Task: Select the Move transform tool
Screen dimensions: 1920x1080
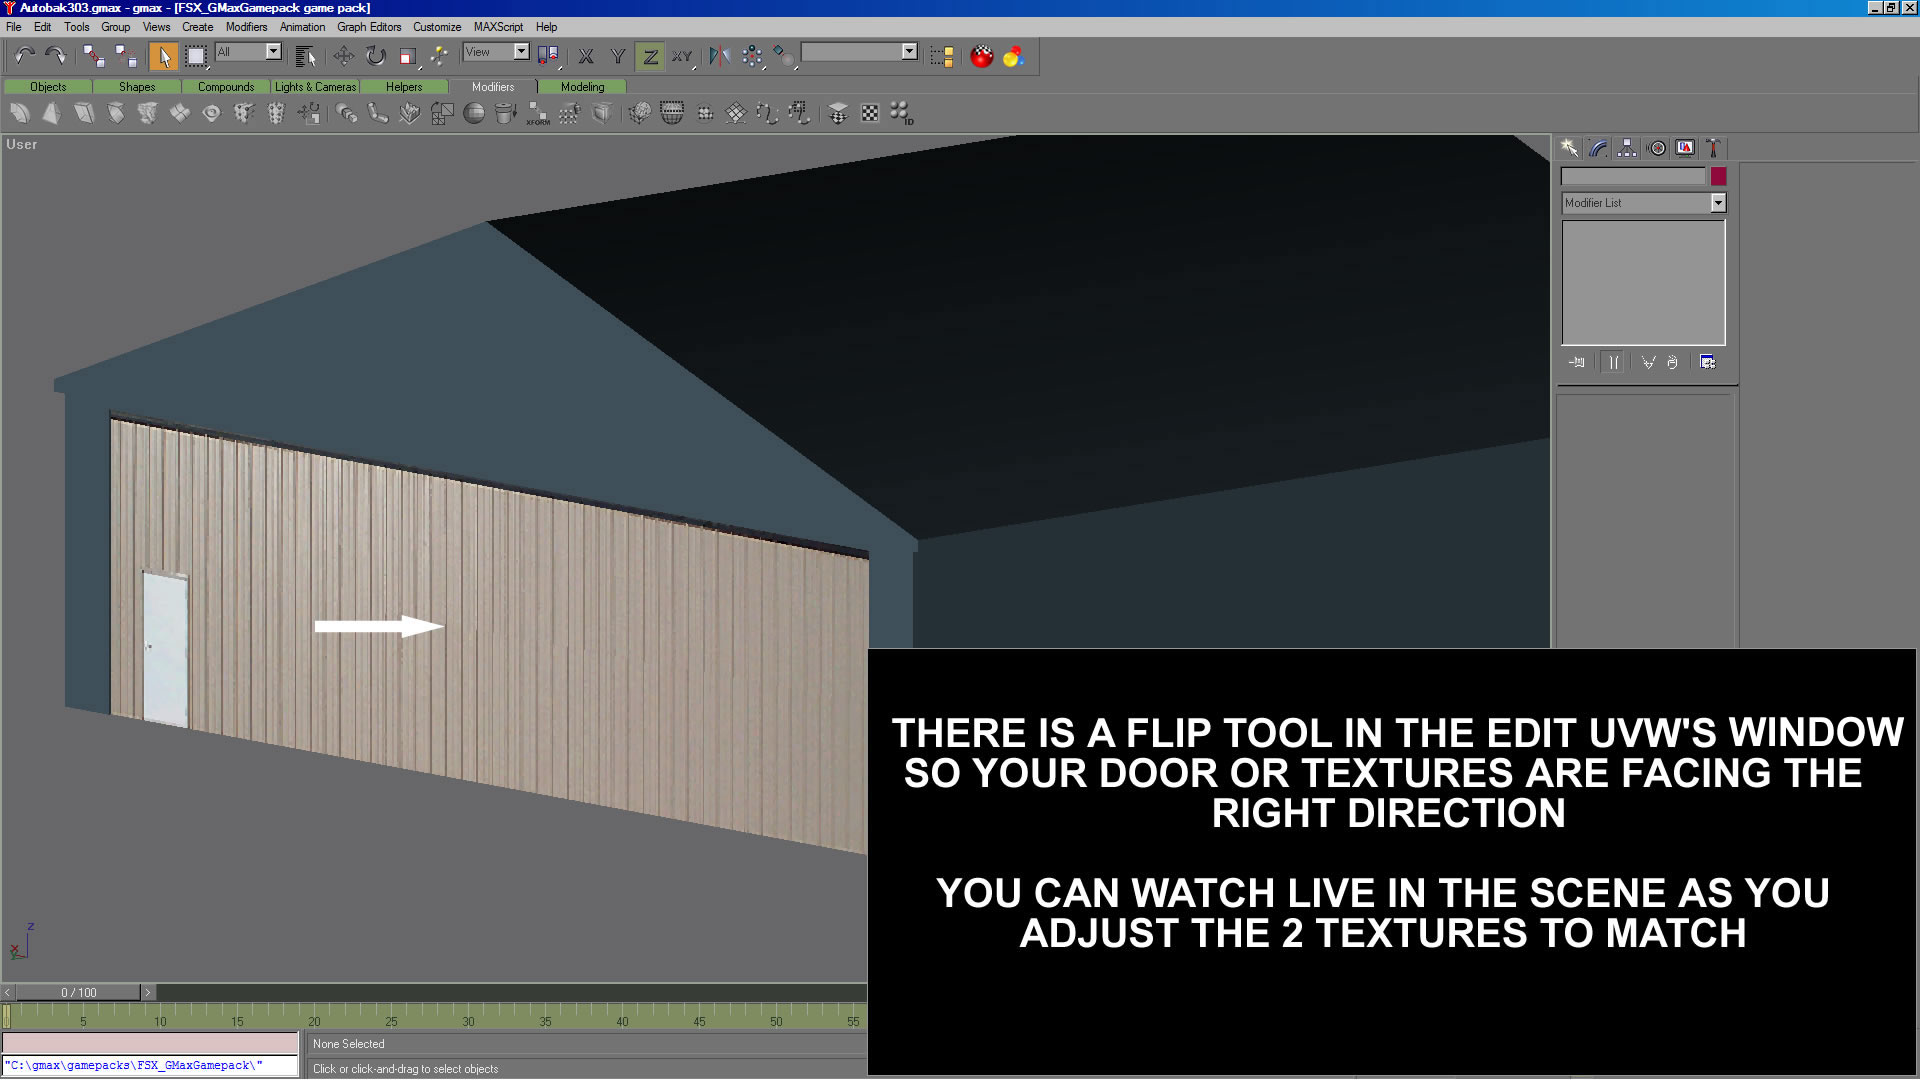Action: pos(344,56)
